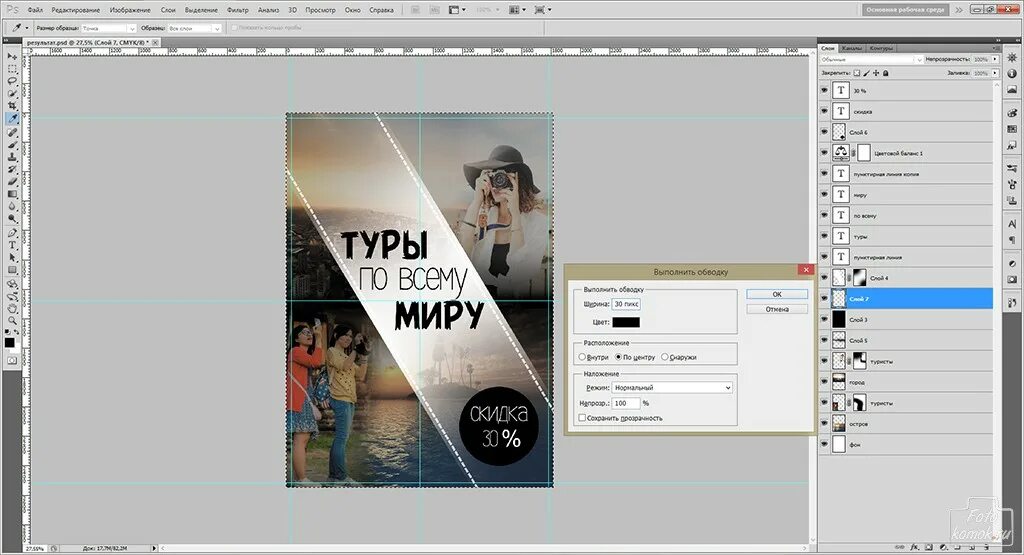Toggle Quick Mask mode icon

click(x=12, y=360)
